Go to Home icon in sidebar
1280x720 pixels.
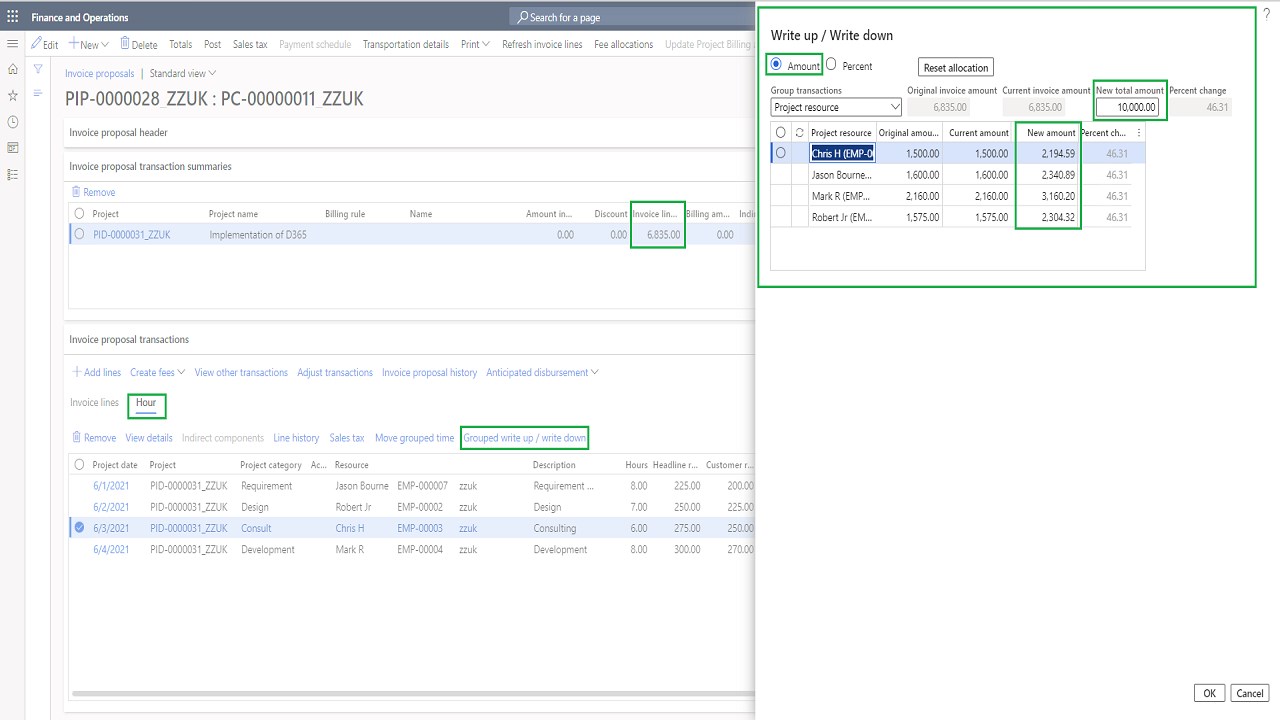[13, 70]
